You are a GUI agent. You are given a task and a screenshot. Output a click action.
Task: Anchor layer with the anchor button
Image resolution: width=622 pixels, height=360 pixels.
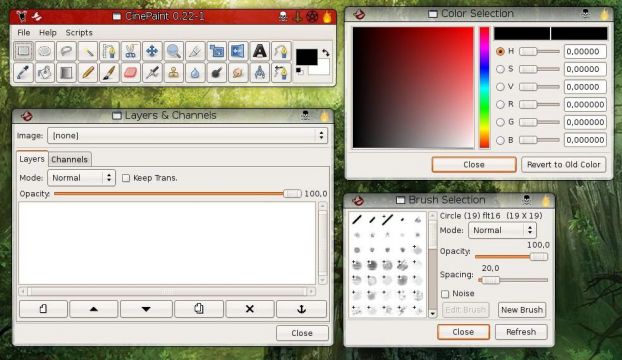[x=301, y=309]
